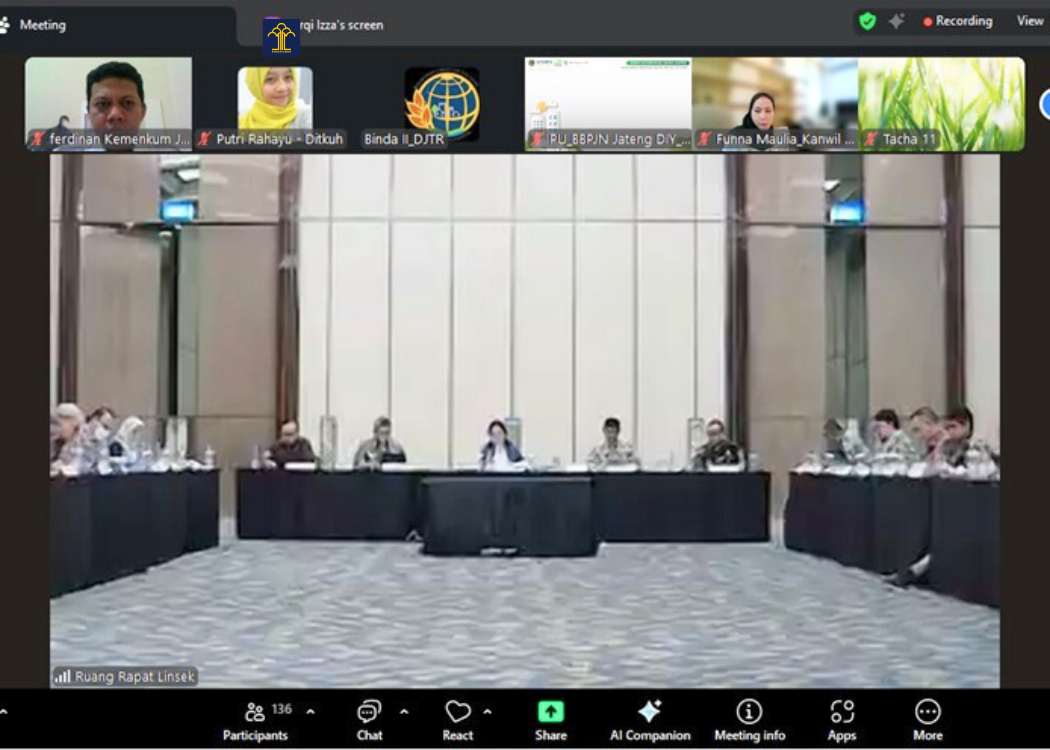Select the Putri Rahayu video thumbnail

coord(274,104)
